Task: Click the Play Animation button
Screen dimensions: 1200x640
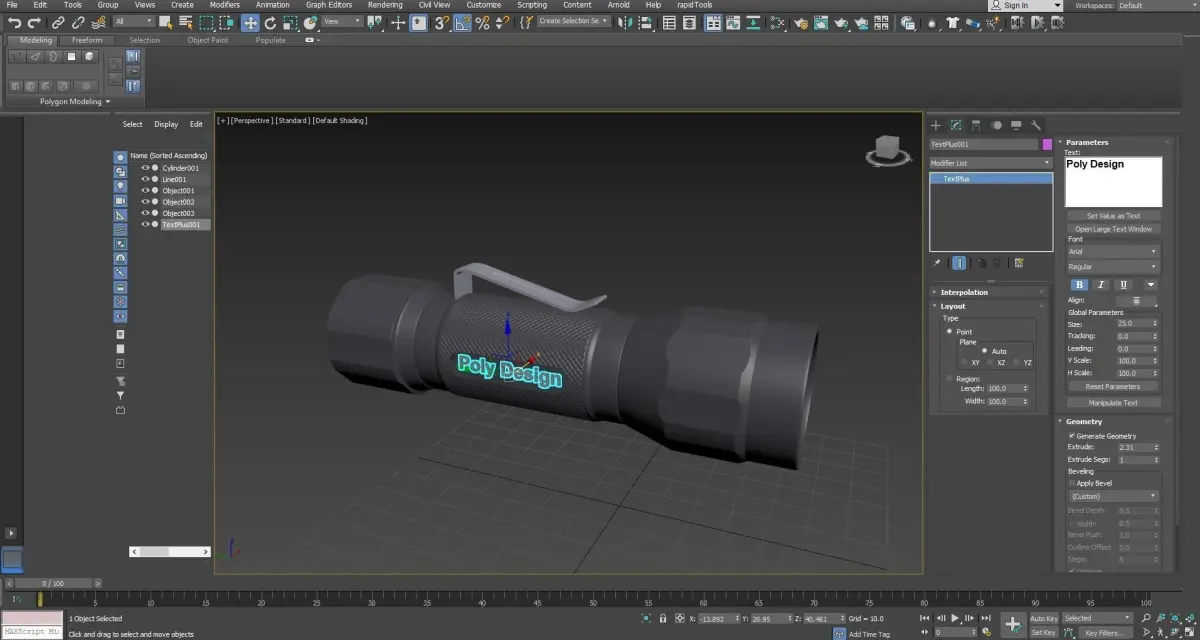Action: pos(955,619)
